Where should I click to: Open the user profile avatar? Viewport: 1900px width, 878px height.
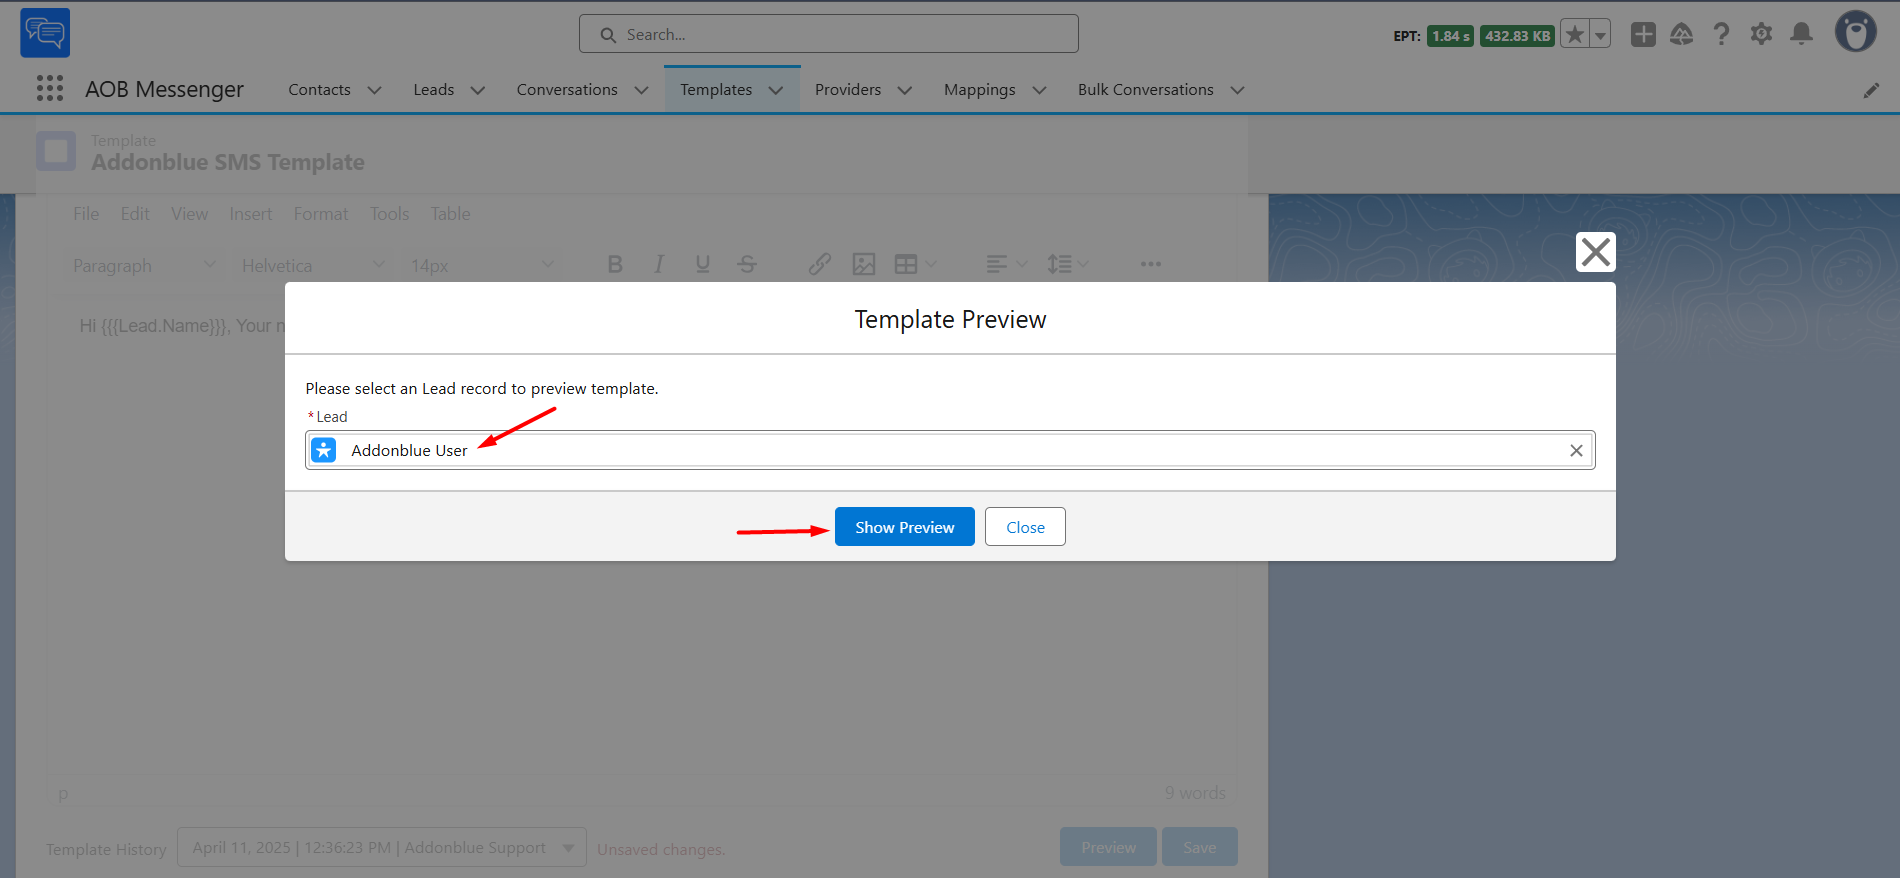pos(1855,32)
